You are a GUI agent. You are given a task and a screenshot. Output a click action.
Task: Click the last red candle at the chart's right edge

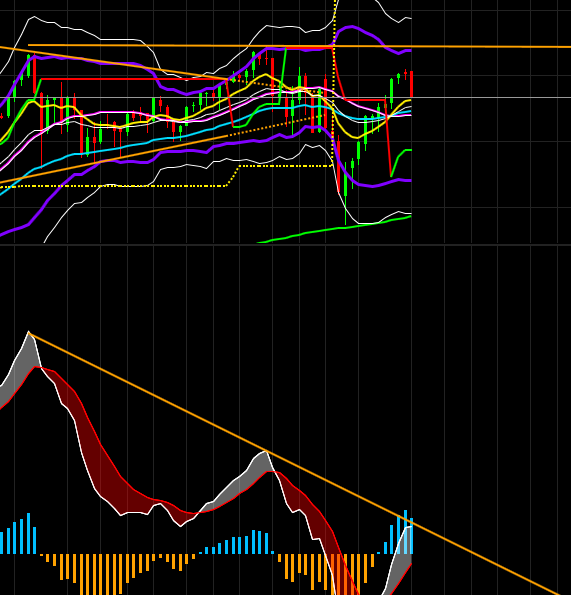pyautogui.click(x=411, y=84)
